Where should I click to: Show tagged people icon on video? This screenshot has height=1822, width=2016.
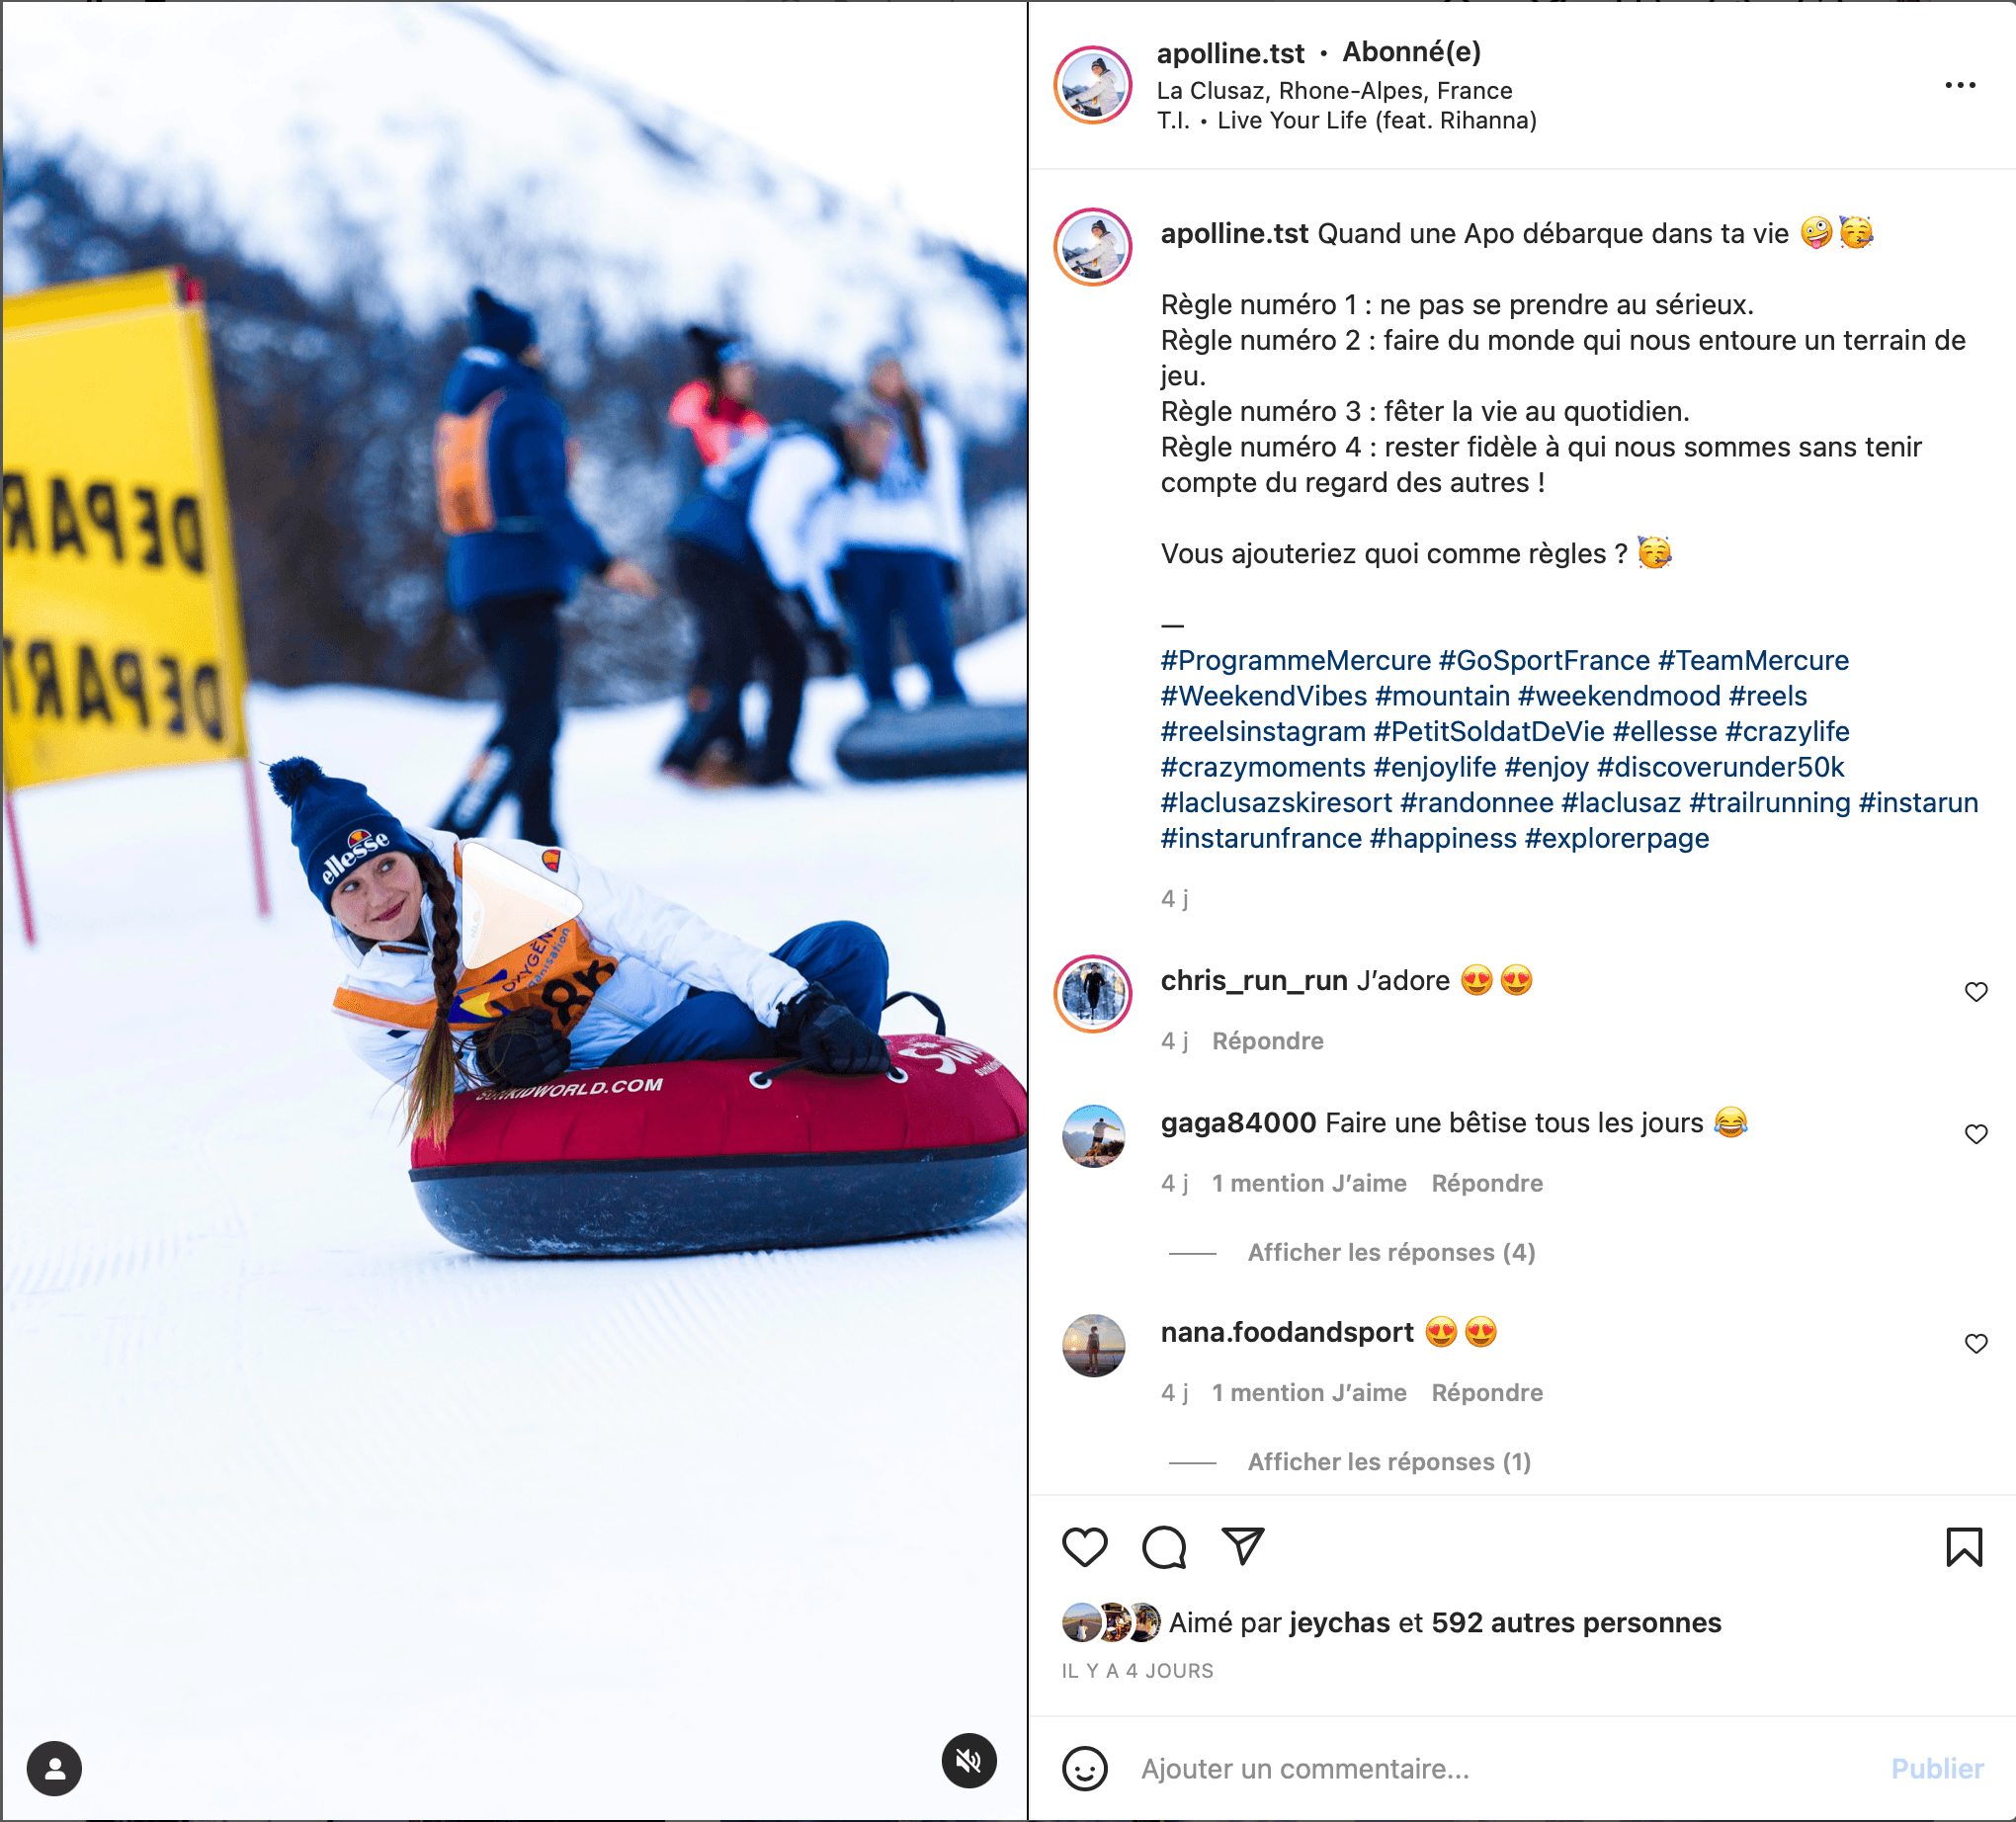click(54, 1768)
